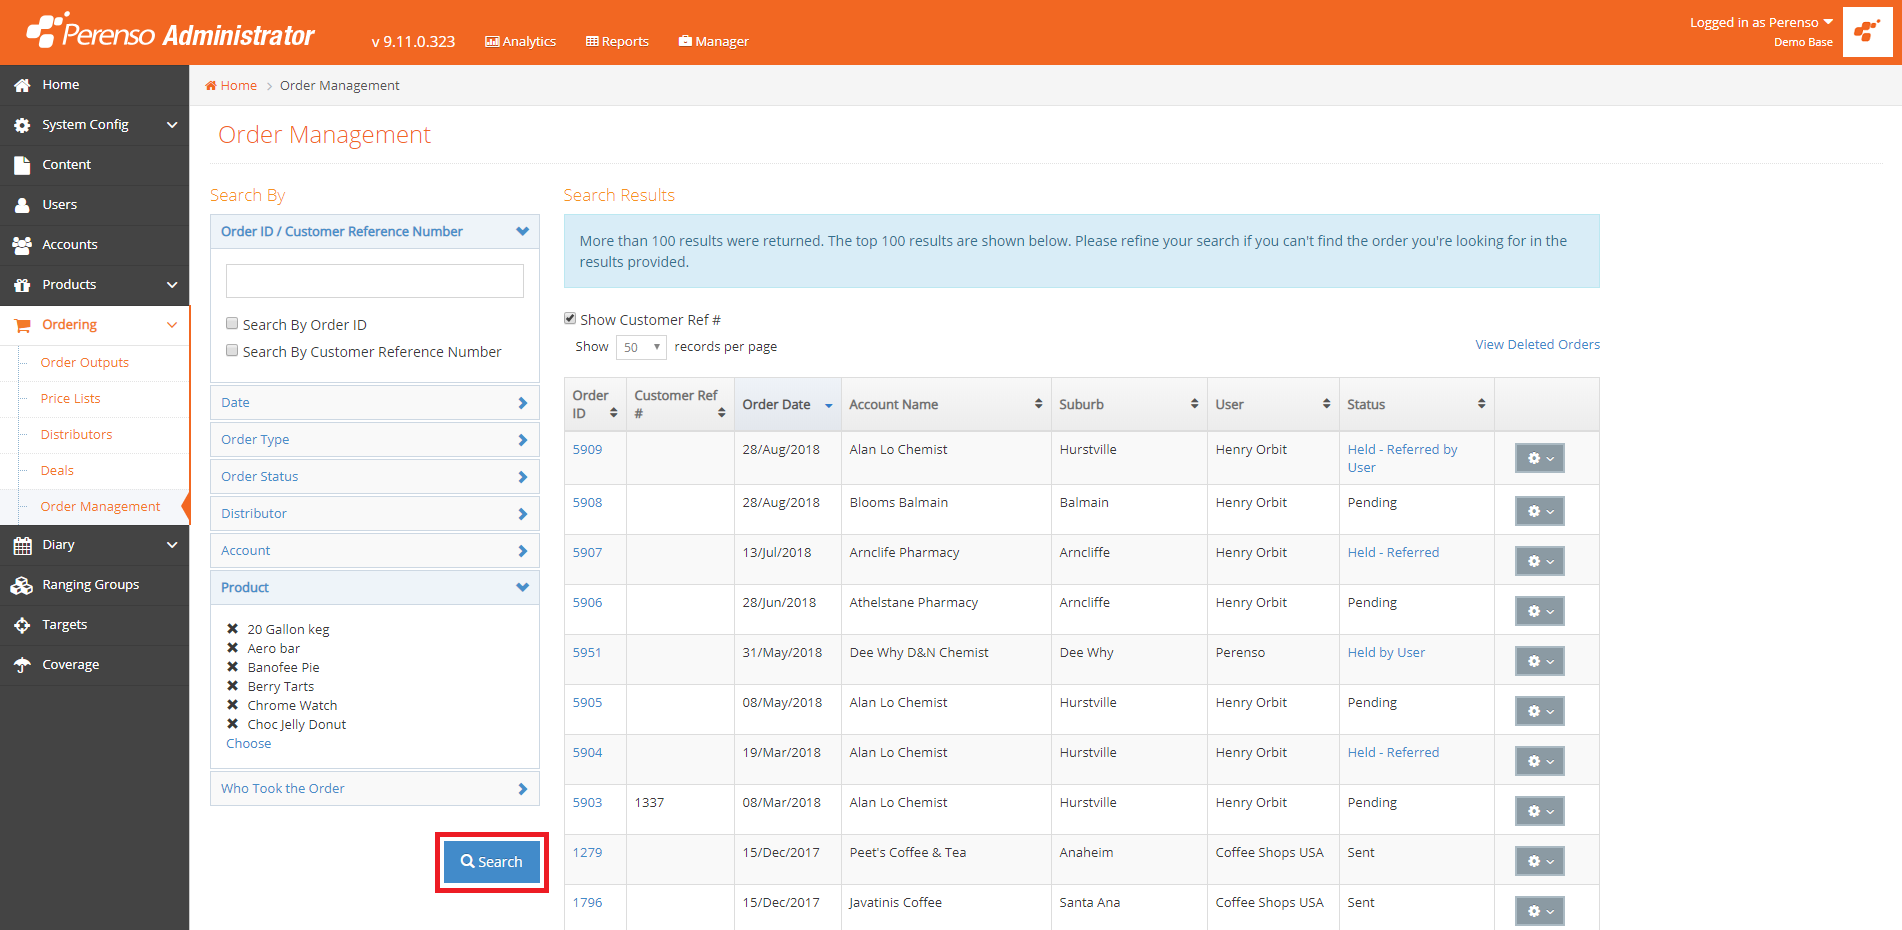Image resolution: width=1902 pixels, height=930 pixels.
Task: Open the gear actions menu for order 5951
Action: (1539, 661)
